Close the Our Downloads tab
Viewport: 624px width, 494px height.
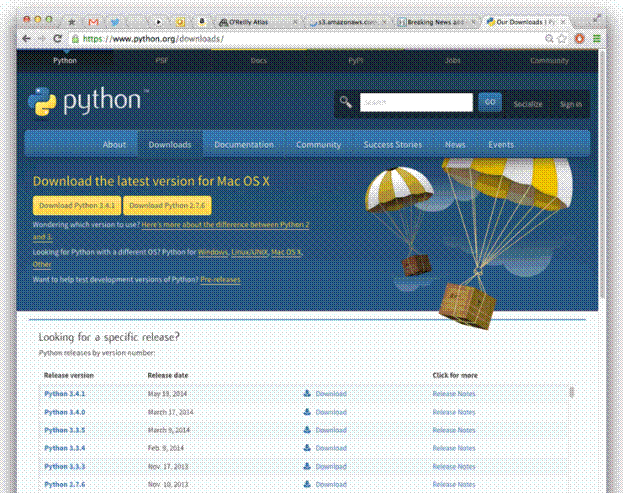[563, 22]
